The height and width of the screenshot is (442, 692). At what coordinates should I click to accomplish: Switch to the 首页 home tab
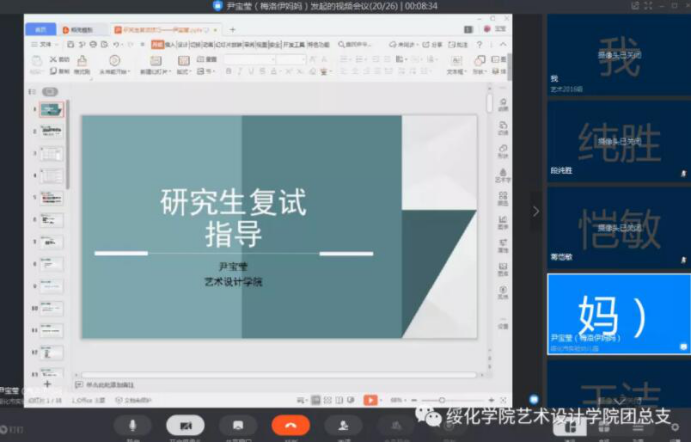point(41,30)
